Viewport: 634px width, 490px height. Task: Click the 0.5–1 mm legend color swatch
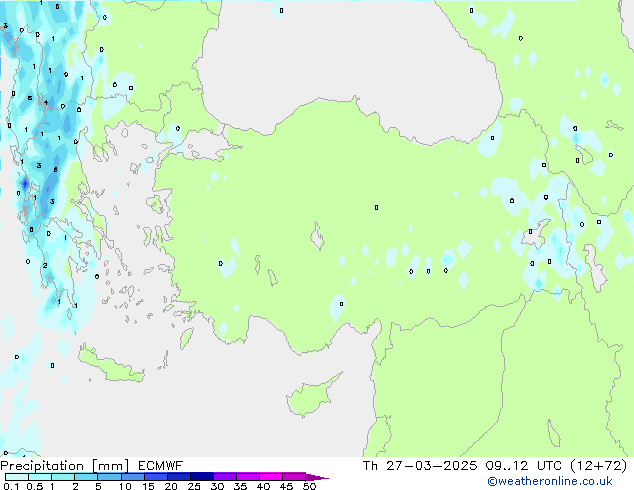point(40,477)
